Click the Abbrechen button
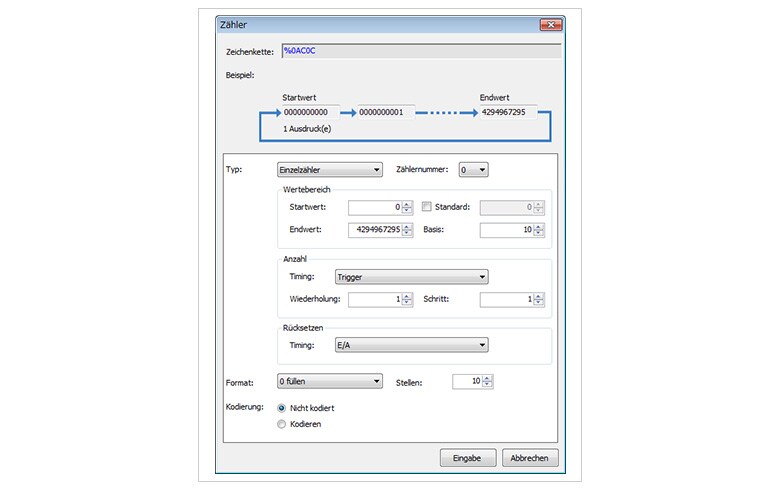Screen dimensions: 781x500 point(530,458)
